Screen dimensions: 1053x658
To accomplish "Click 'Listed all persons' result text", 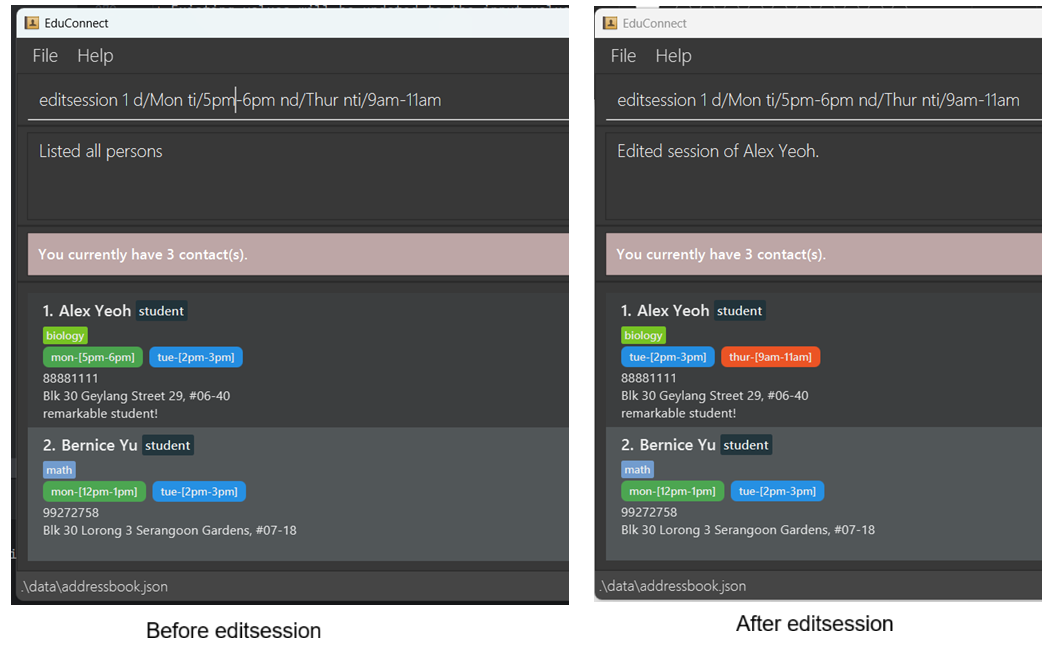I will (101, 151).
